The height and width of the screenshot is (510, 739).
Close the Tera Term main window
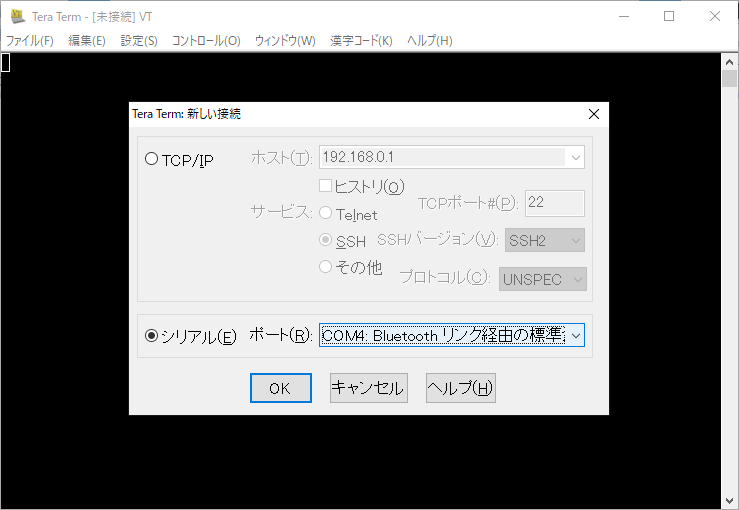[x=714, y=16]
